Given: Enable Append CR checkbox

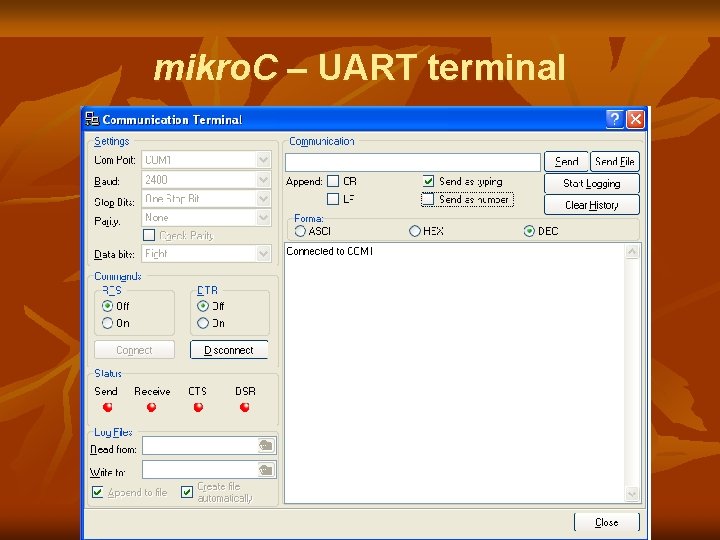Looking at the screenshot, I should point(333,181).
